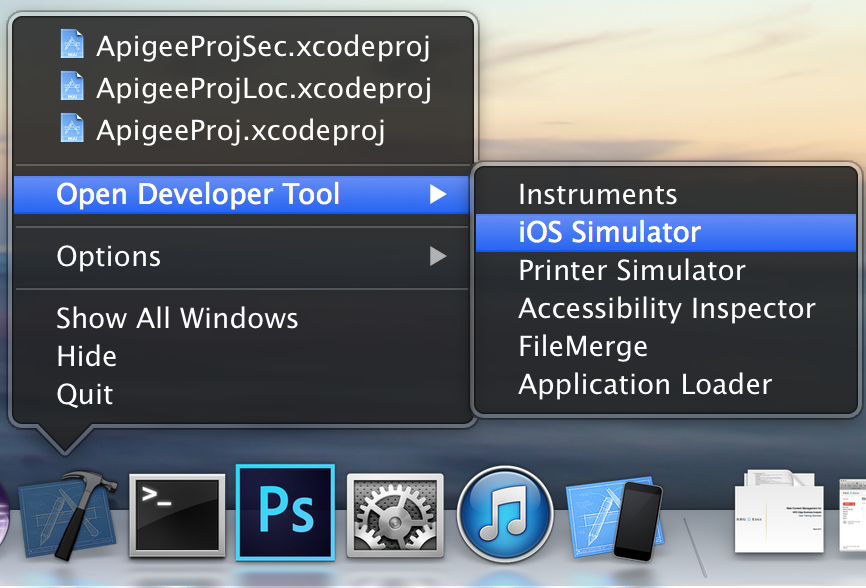Open System Preferences gear icon

pyautogui.click(x=395, y=515)
